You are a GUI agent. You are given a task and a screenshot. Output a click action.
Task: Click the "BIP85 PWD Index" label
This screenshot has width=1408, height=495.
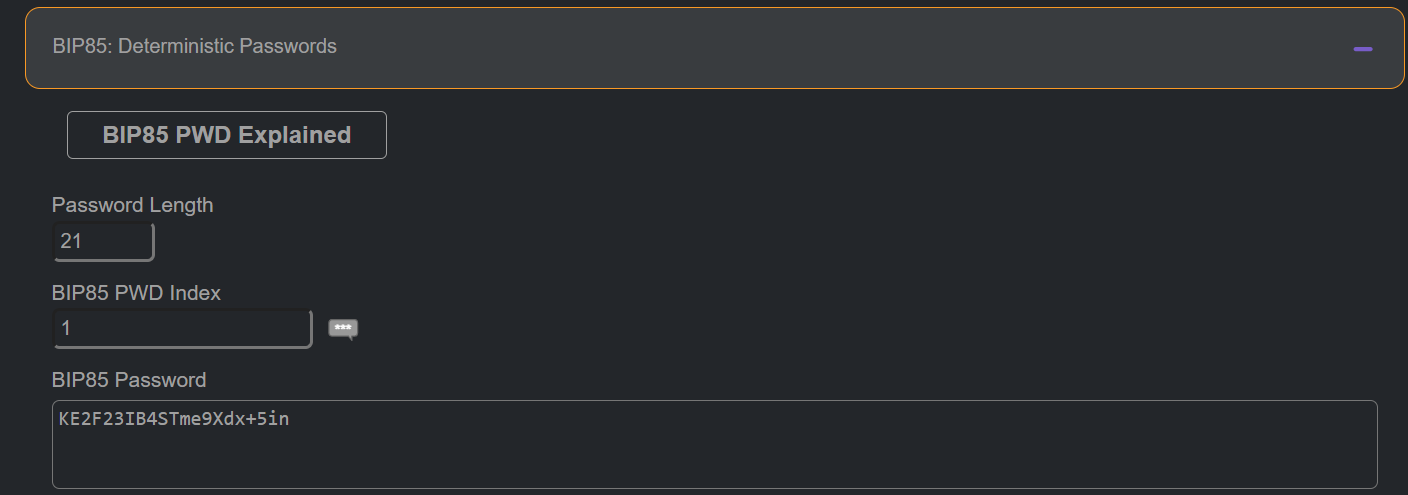tap(136, 293)
